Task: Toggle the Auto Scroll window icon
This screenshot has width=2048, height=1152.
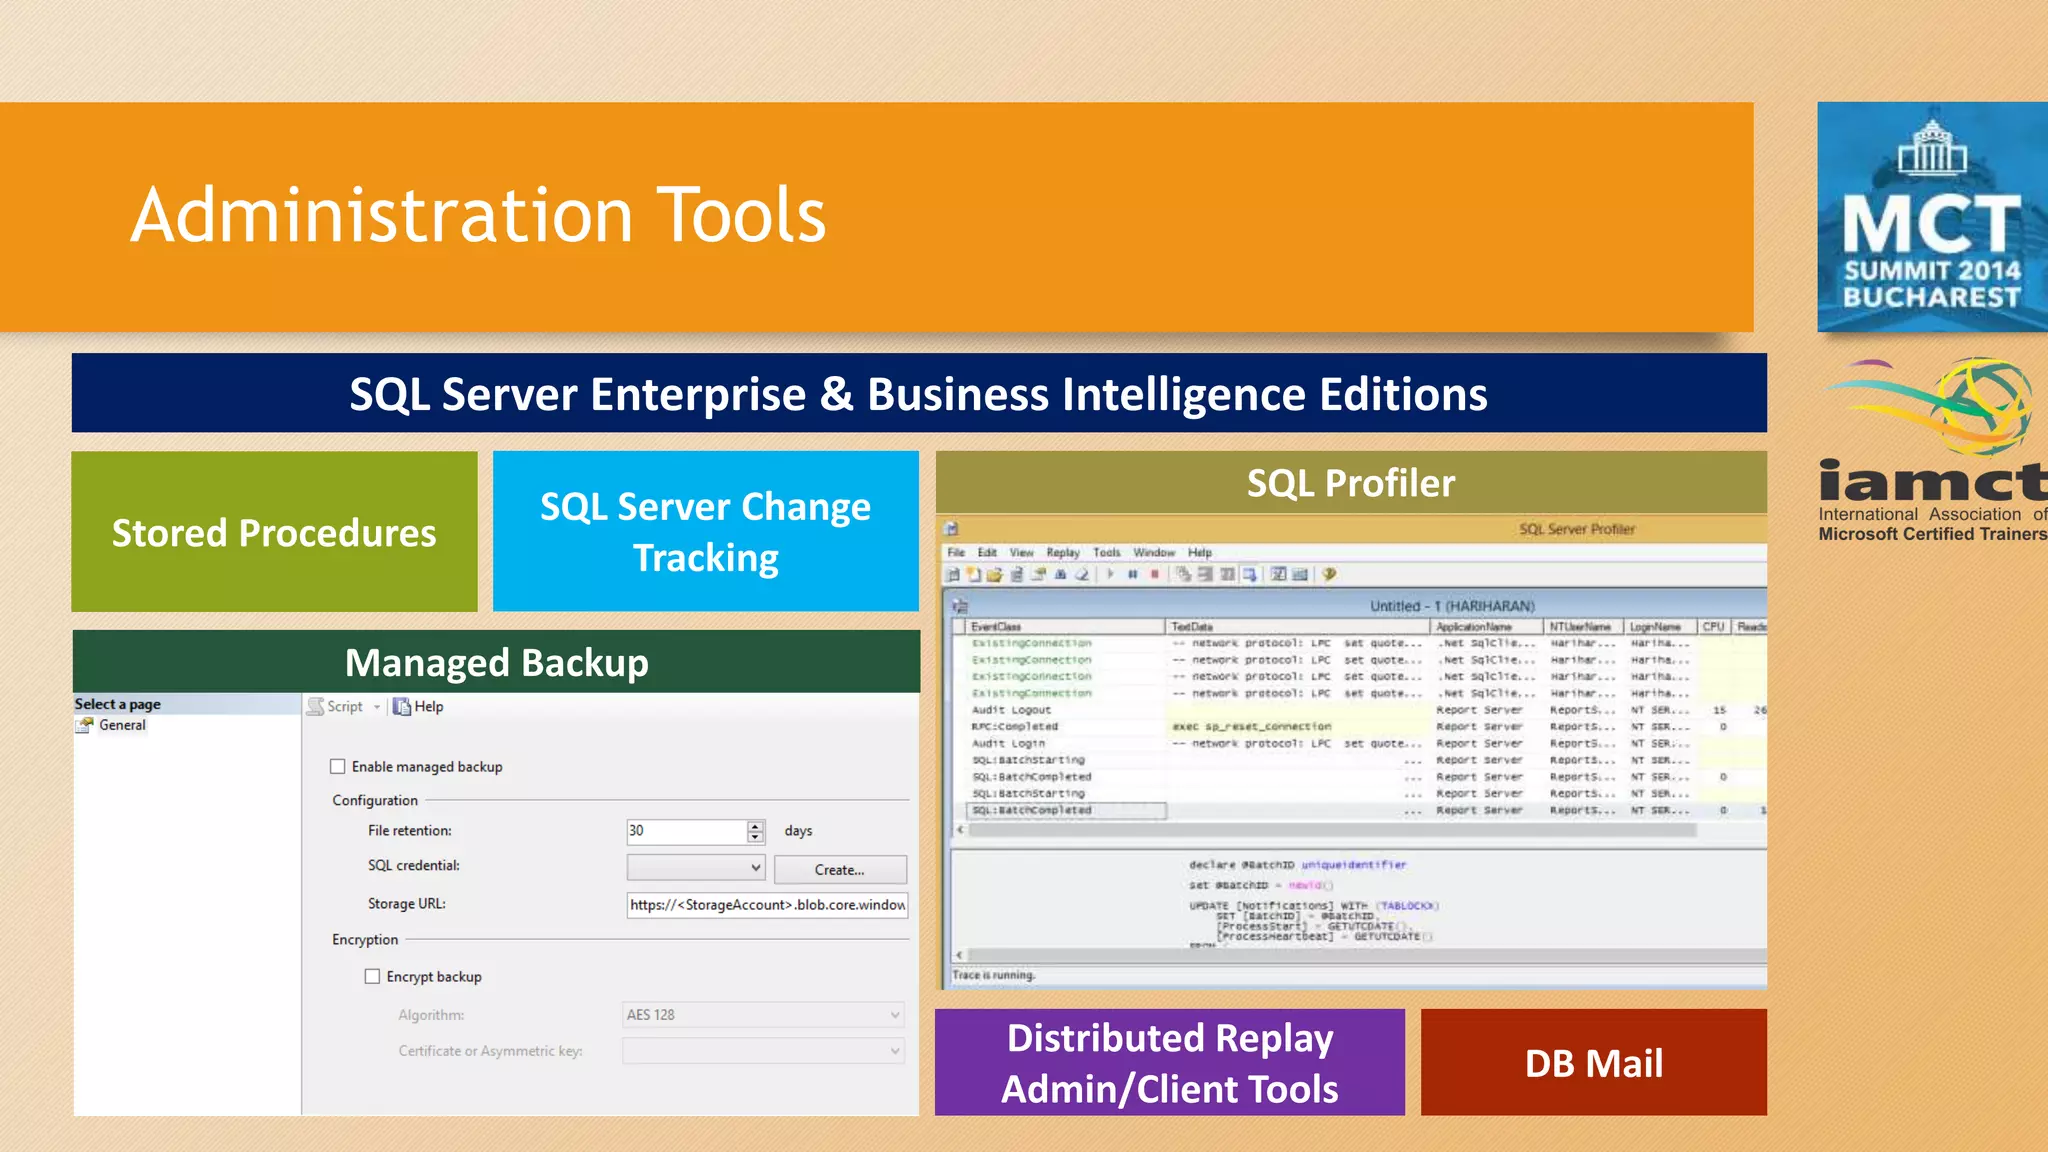Action: tap(1249, 574)
